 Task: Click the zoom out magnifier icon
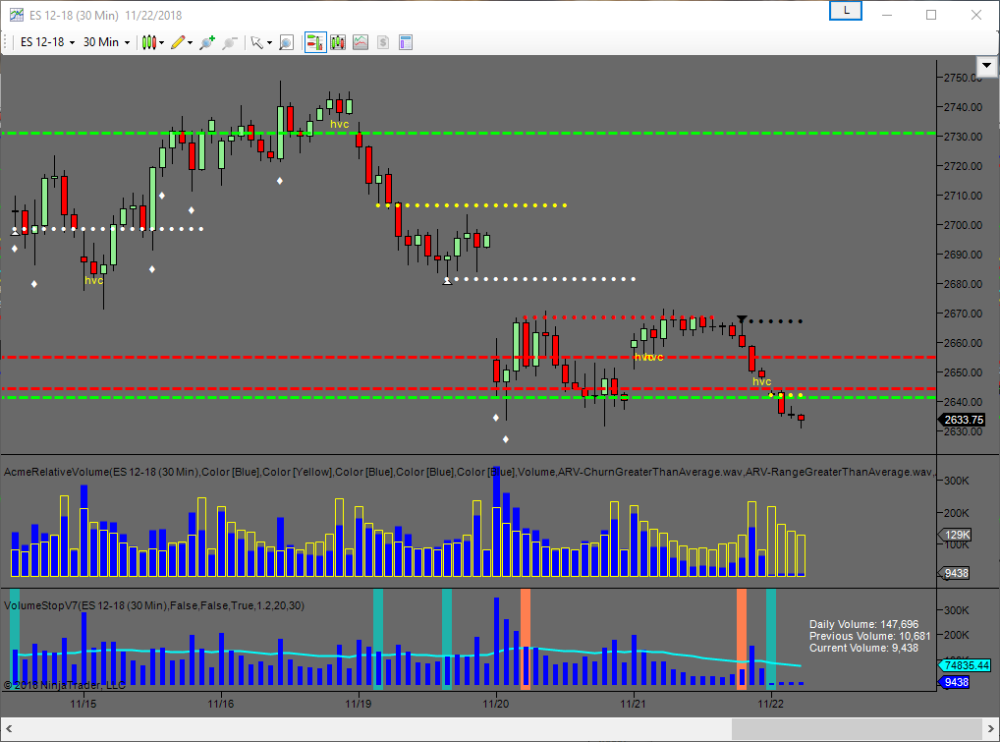coord(230,42)
